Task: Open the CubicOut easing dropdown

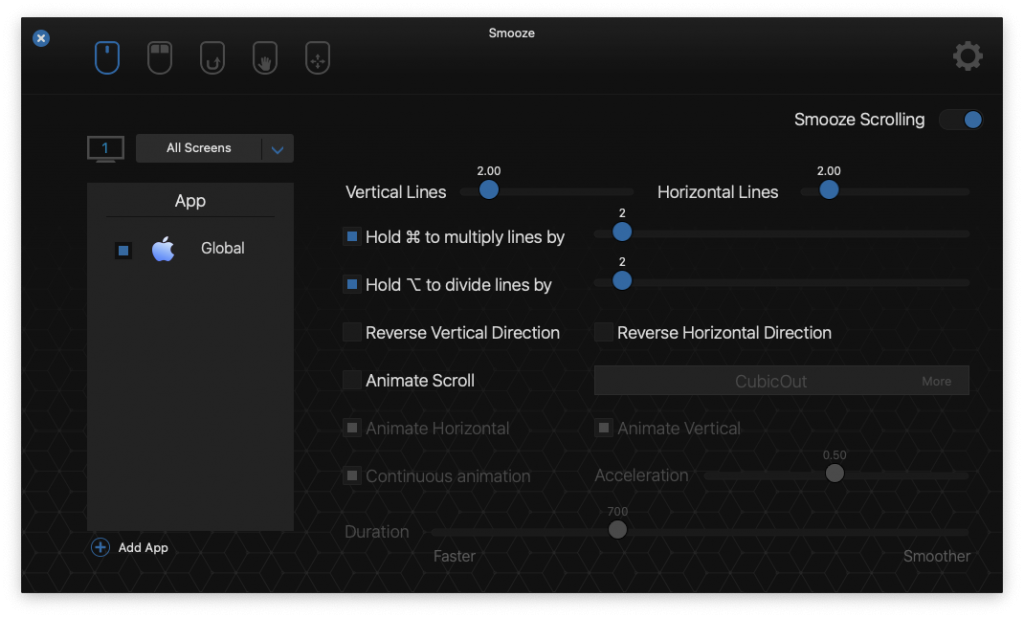Action: point(781,381)
